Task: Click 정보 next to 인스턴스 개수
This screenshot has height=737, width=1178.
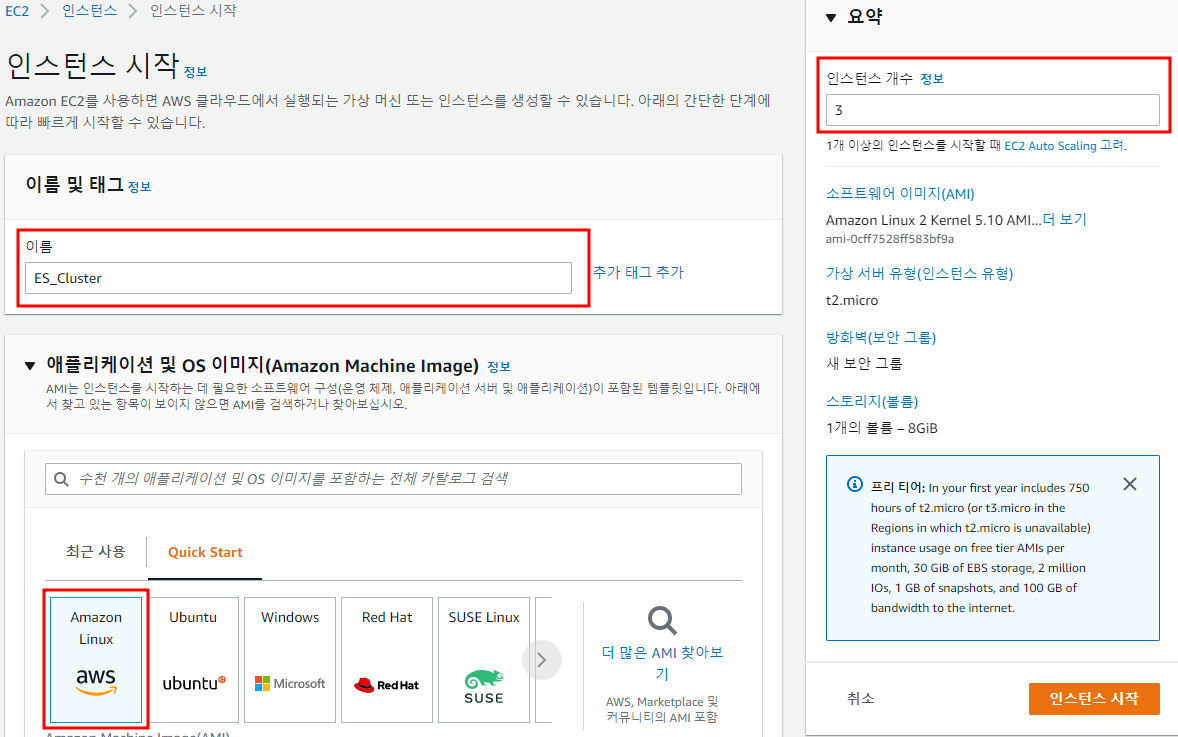Action: tap(932, 79)
